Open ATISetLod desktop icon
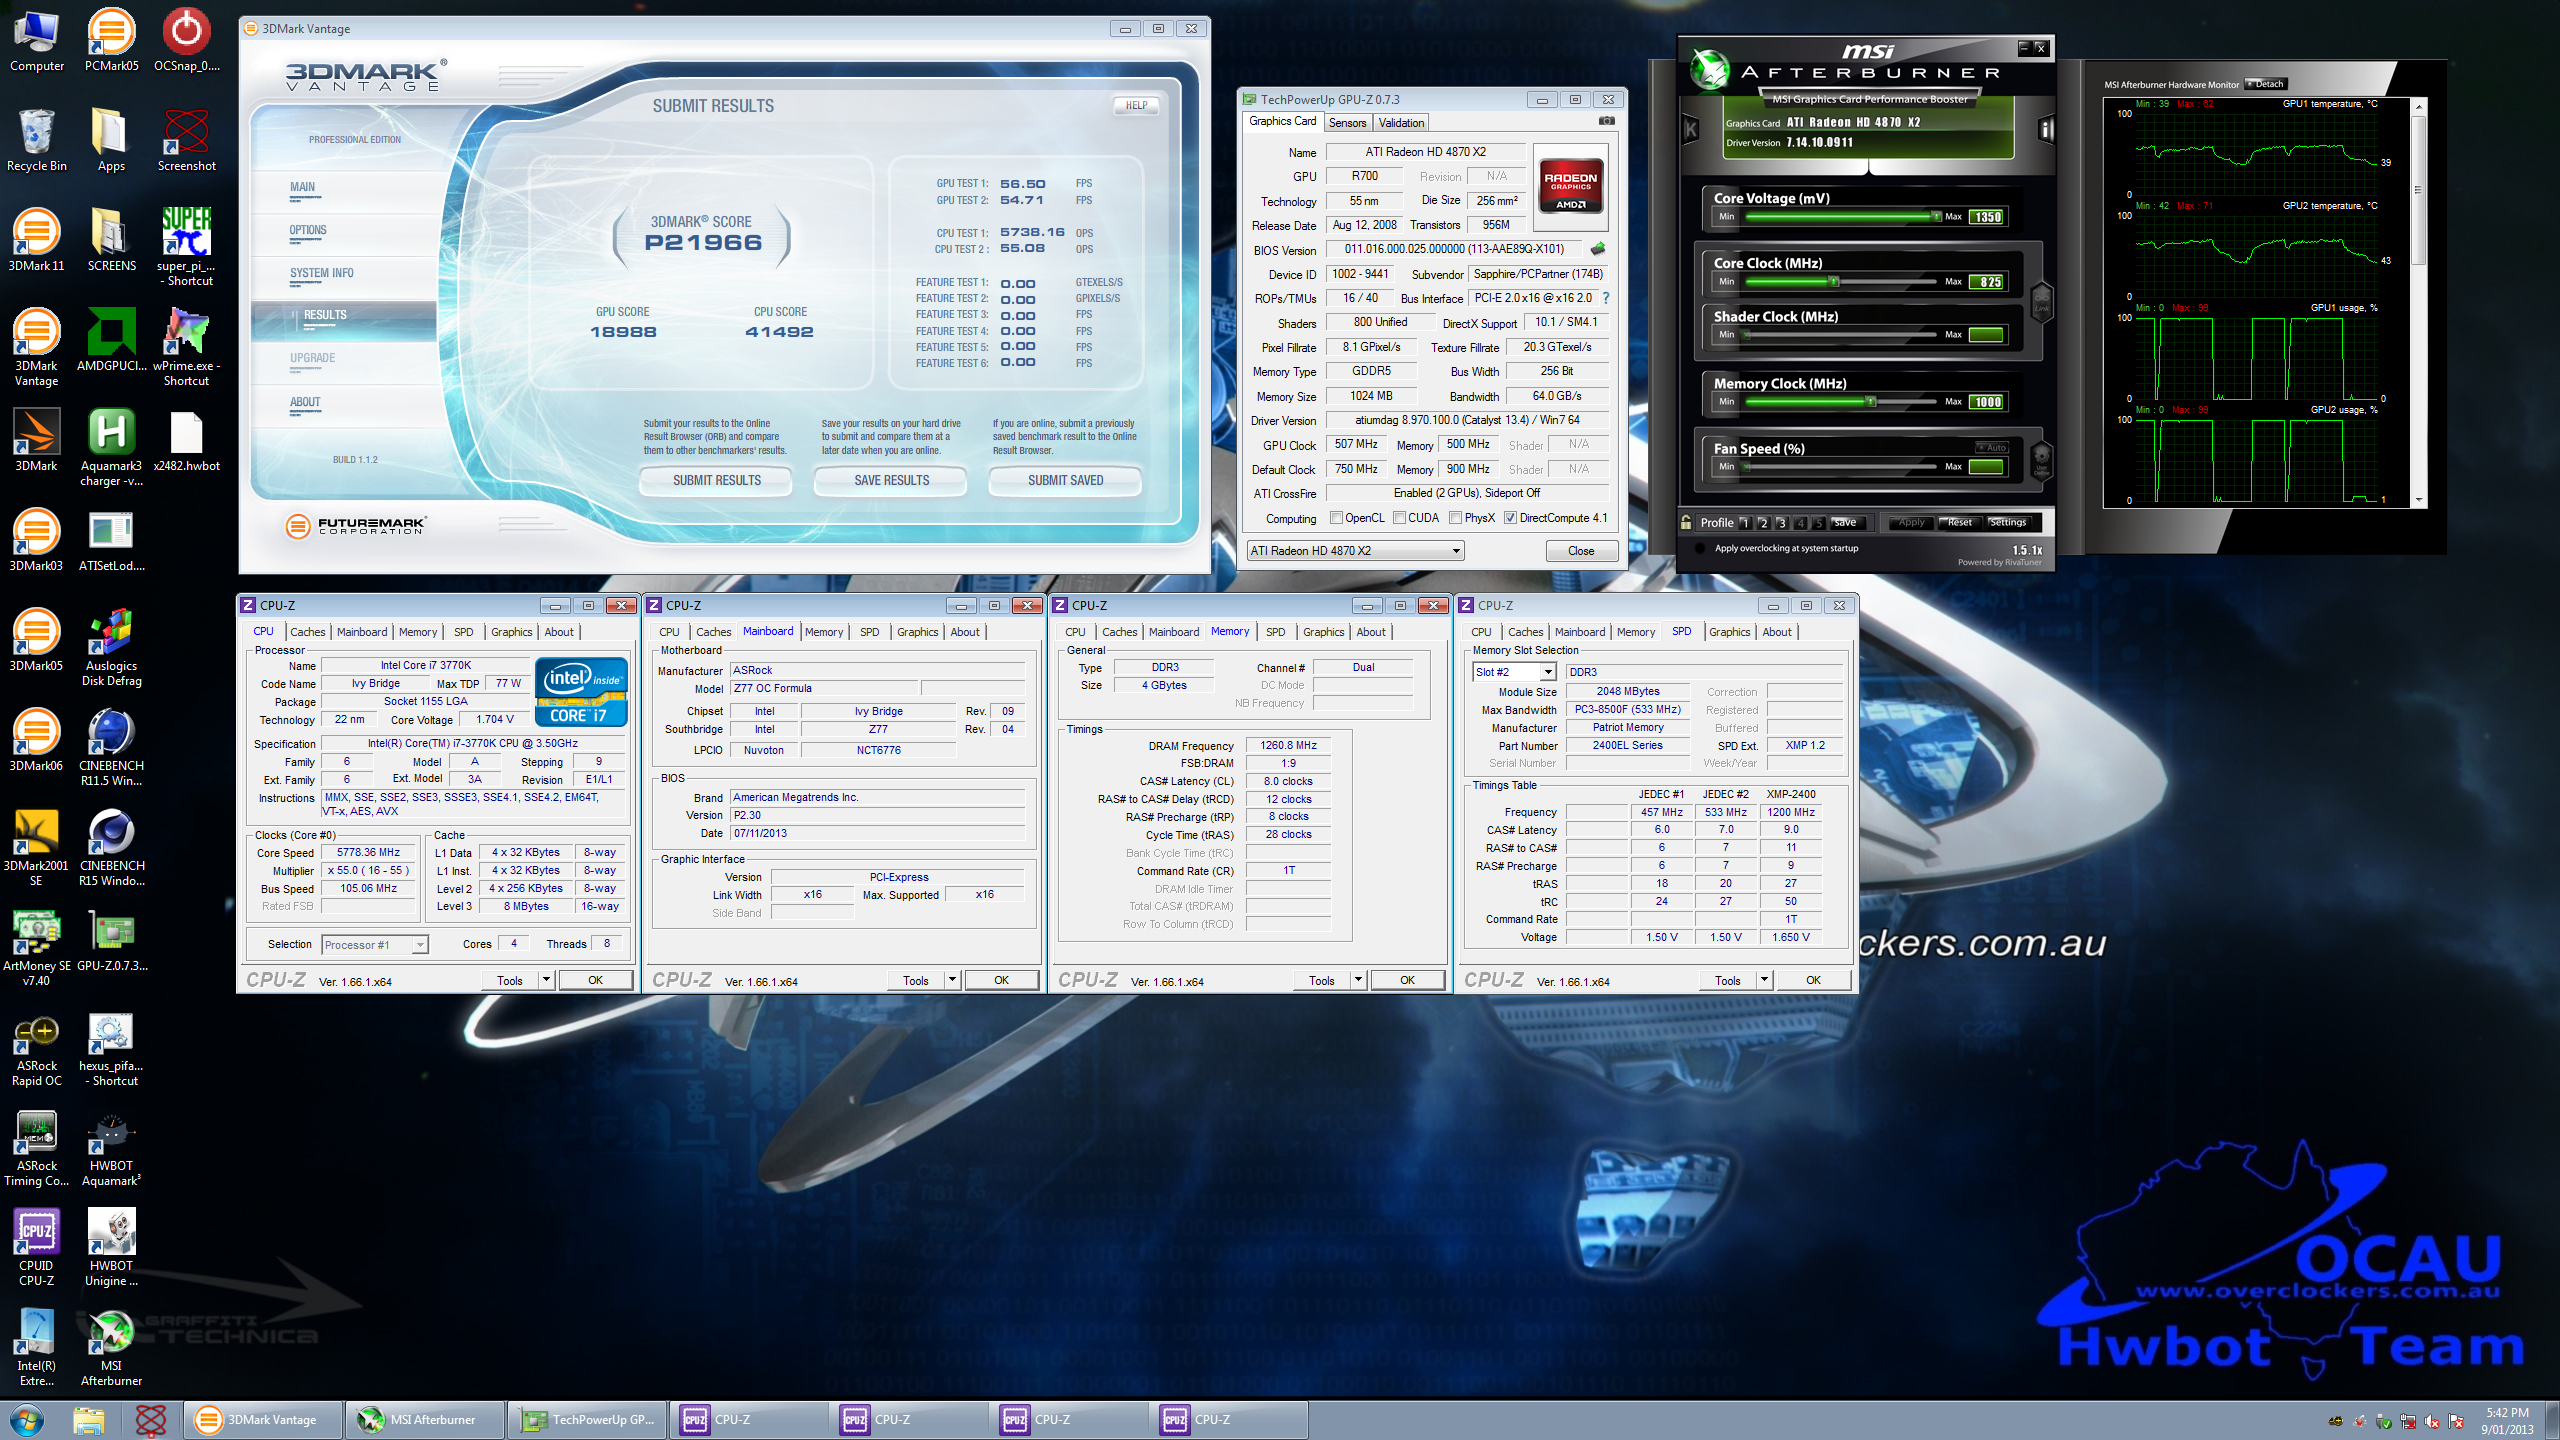The height and width of the screenshot is (1440, 2560). pos(111,540)
